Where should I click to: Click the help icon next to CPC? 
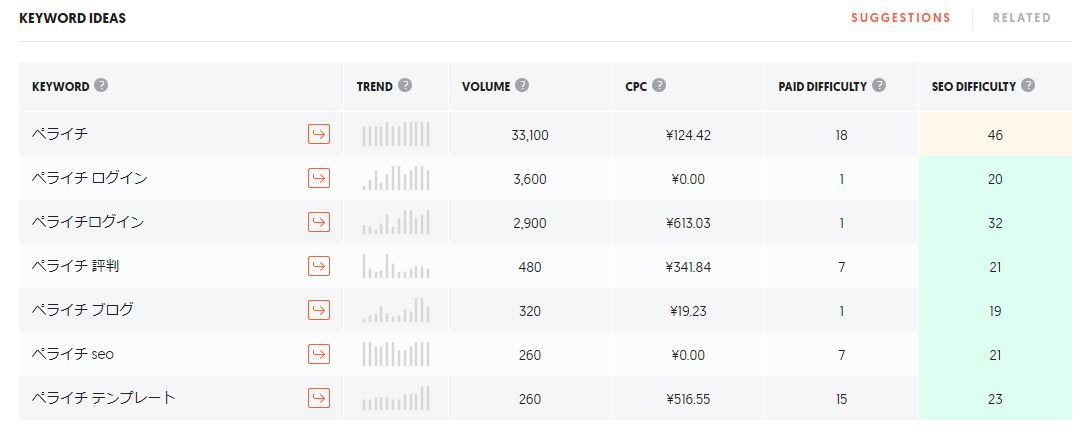pos(659,86)
